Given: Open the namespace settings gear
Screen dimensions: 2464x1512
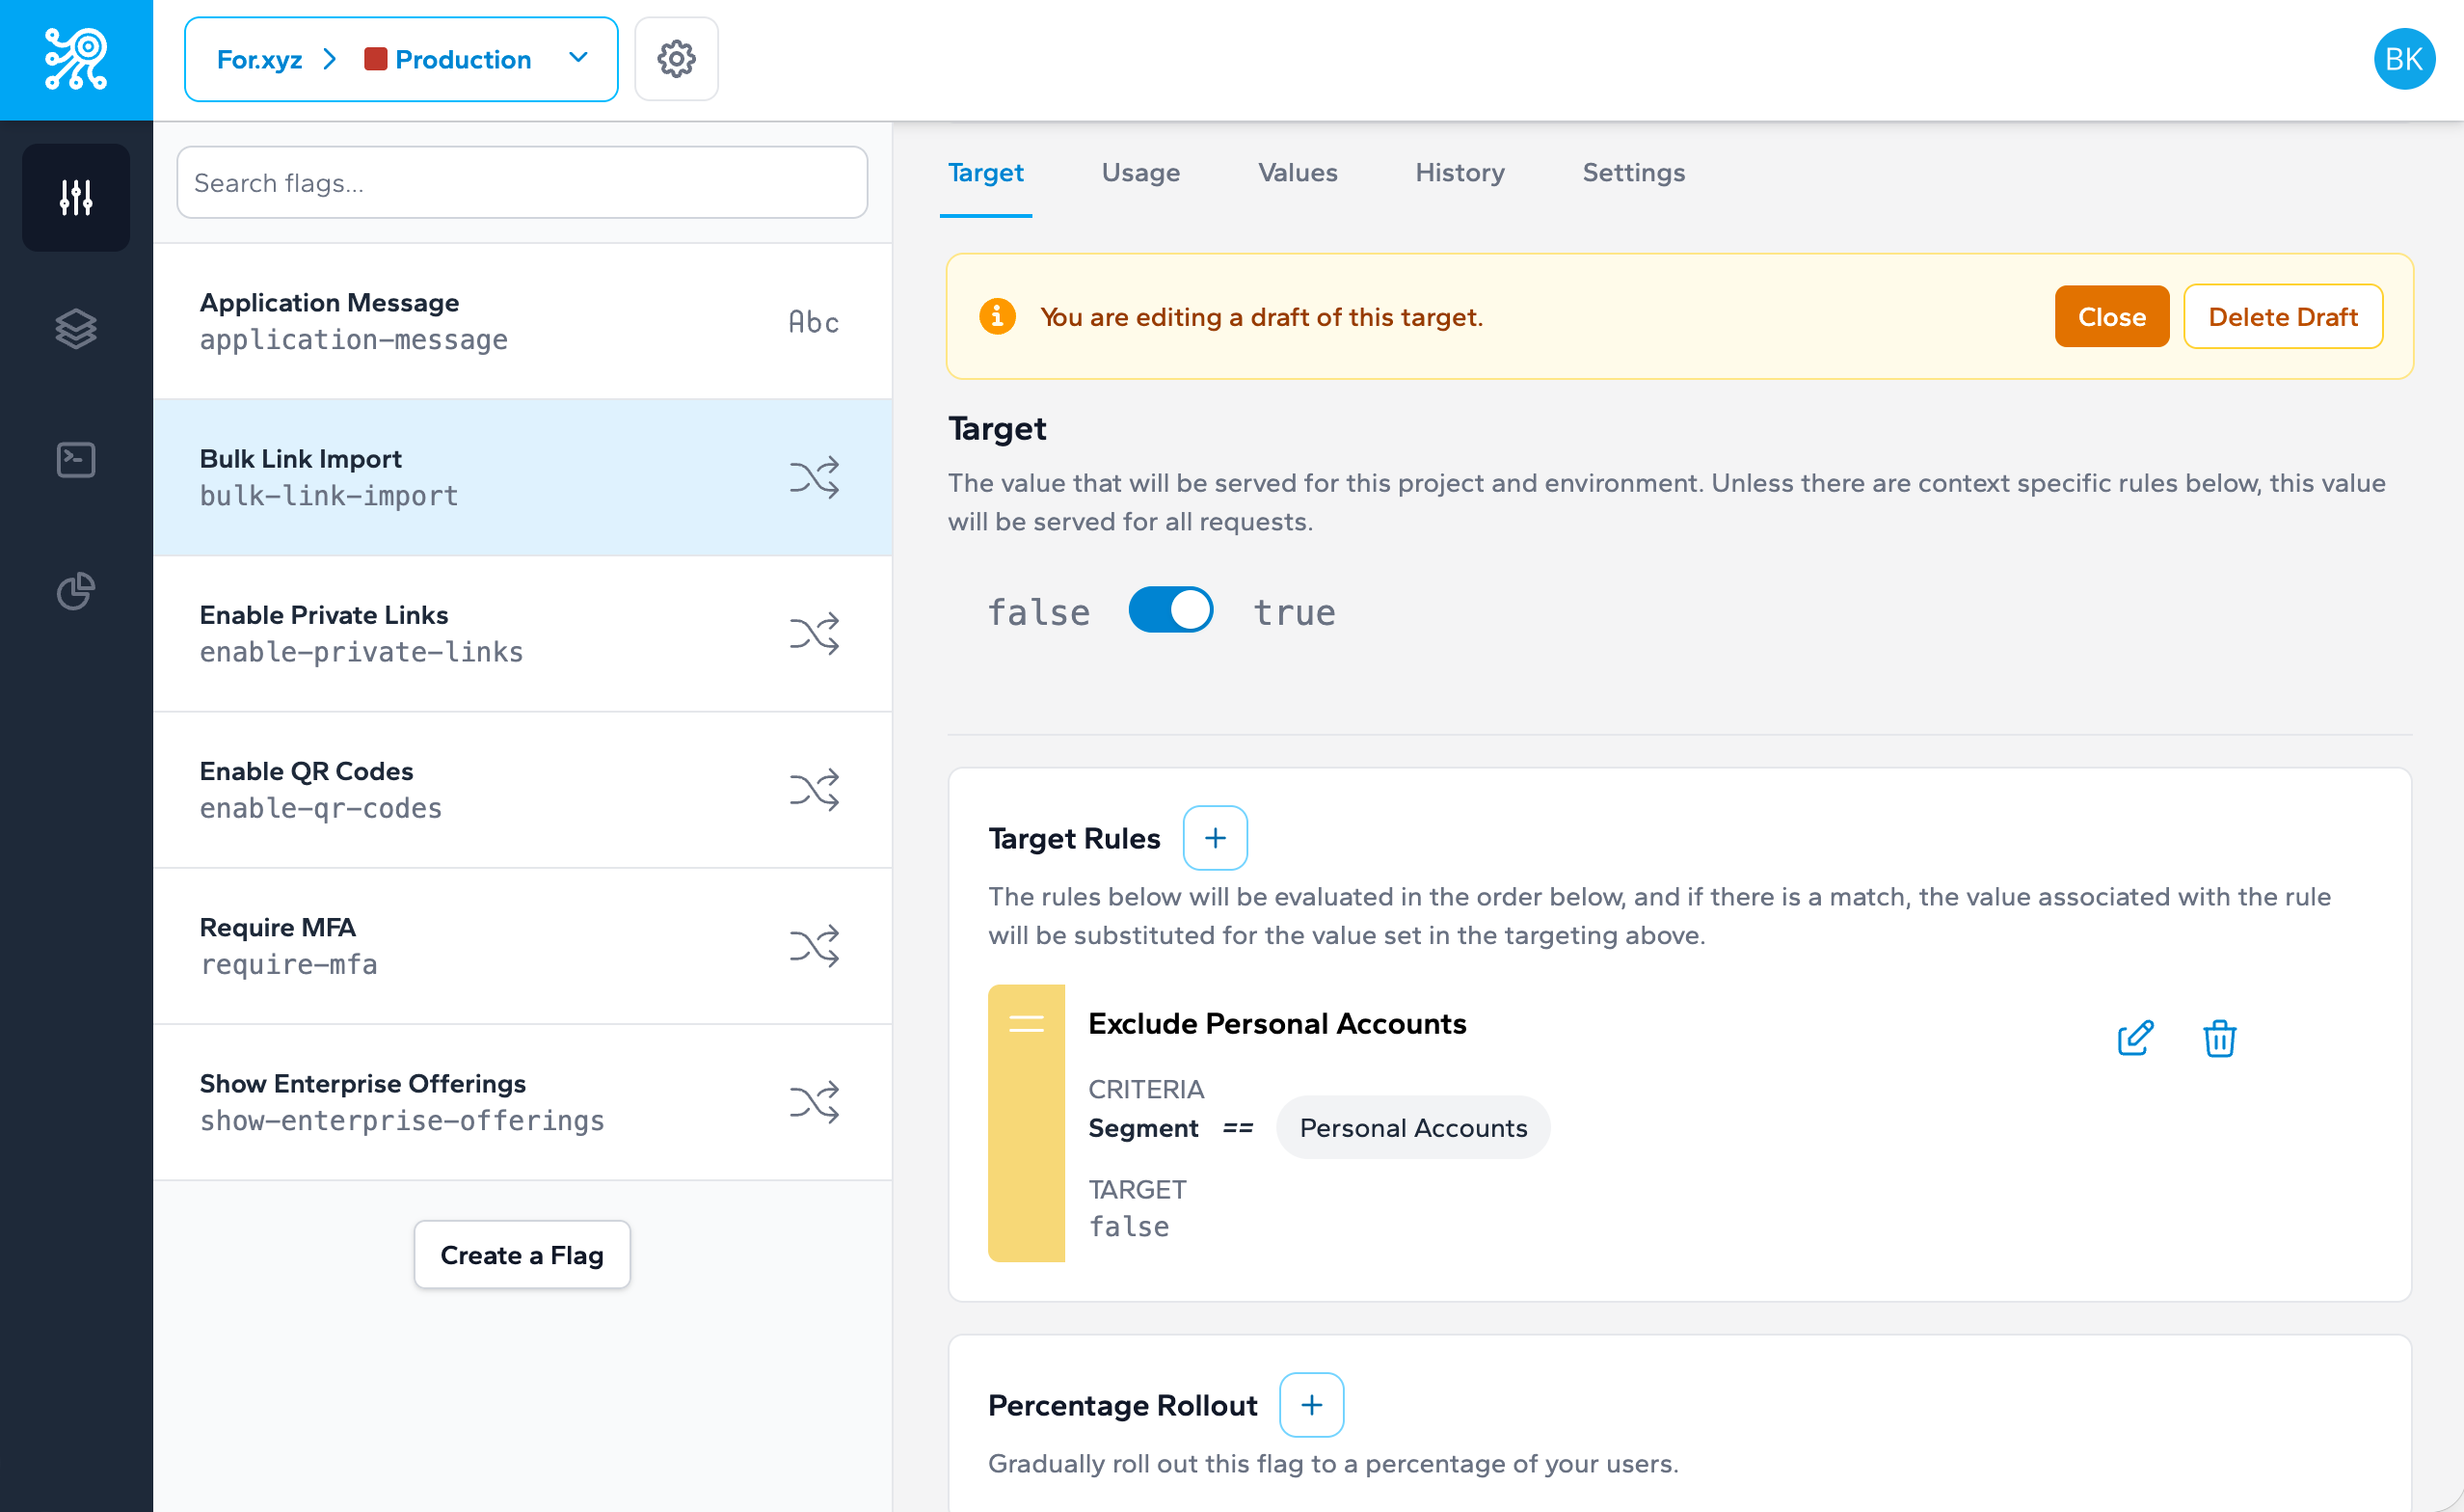Looking at the screenshot, I should (x=676, y=59).
